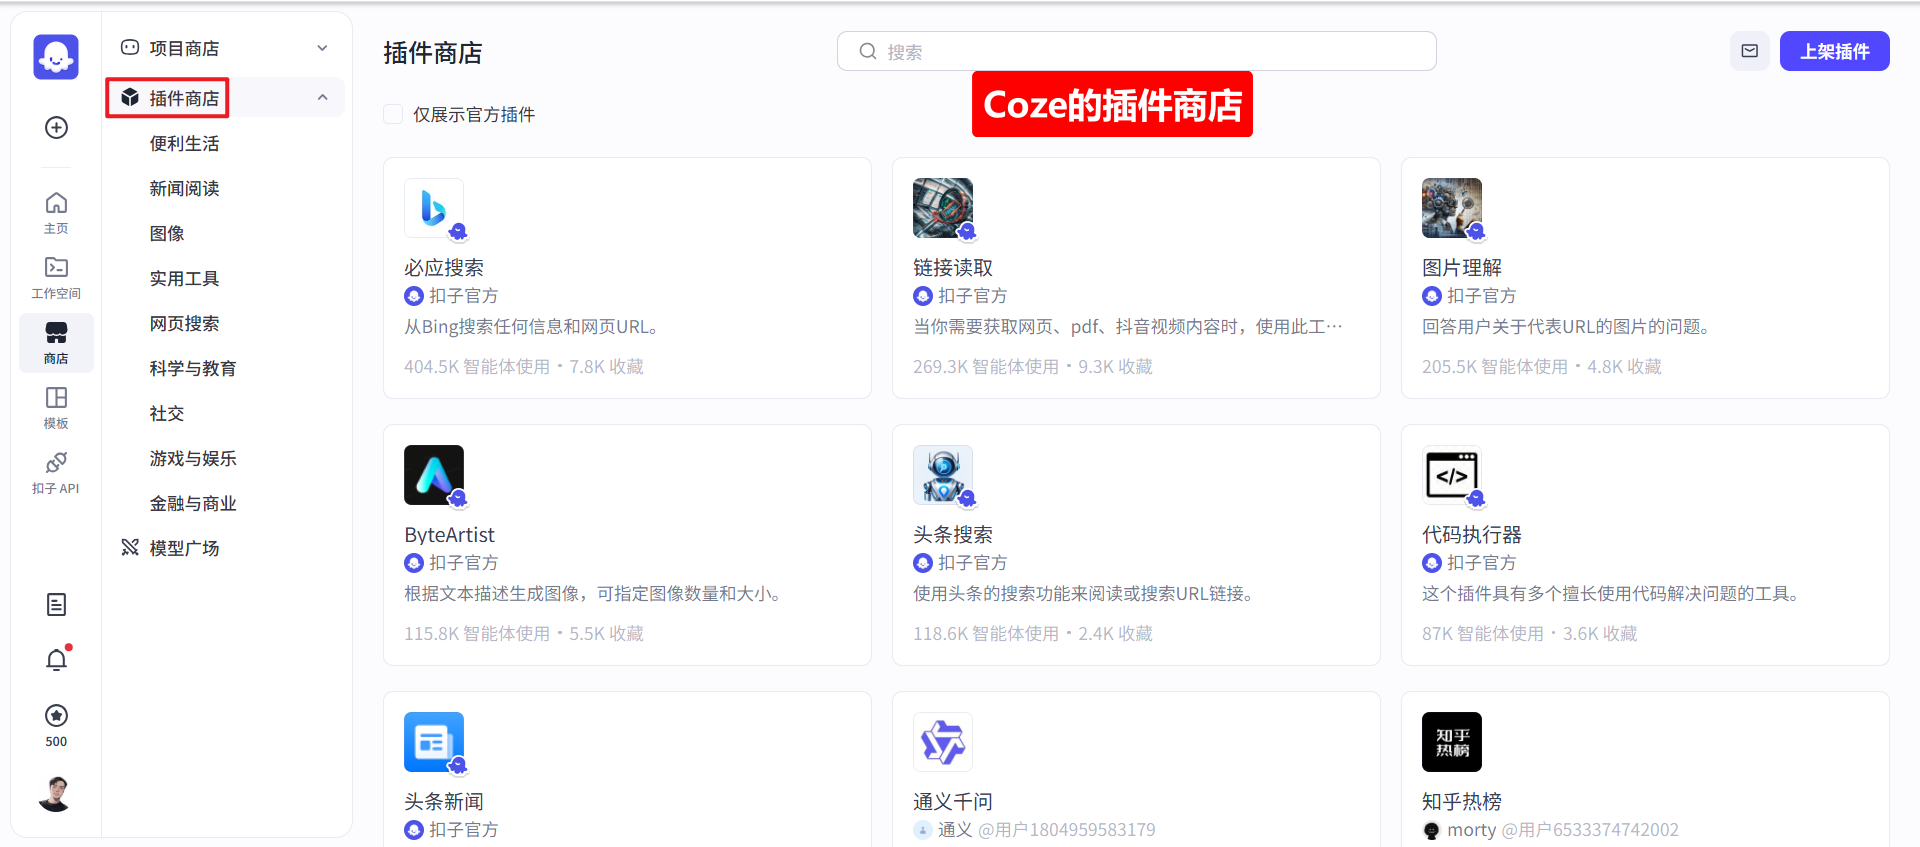Click morty author name
Image resolution: width=1920 pixels, height=847 pixels.
pos(1472,830)
